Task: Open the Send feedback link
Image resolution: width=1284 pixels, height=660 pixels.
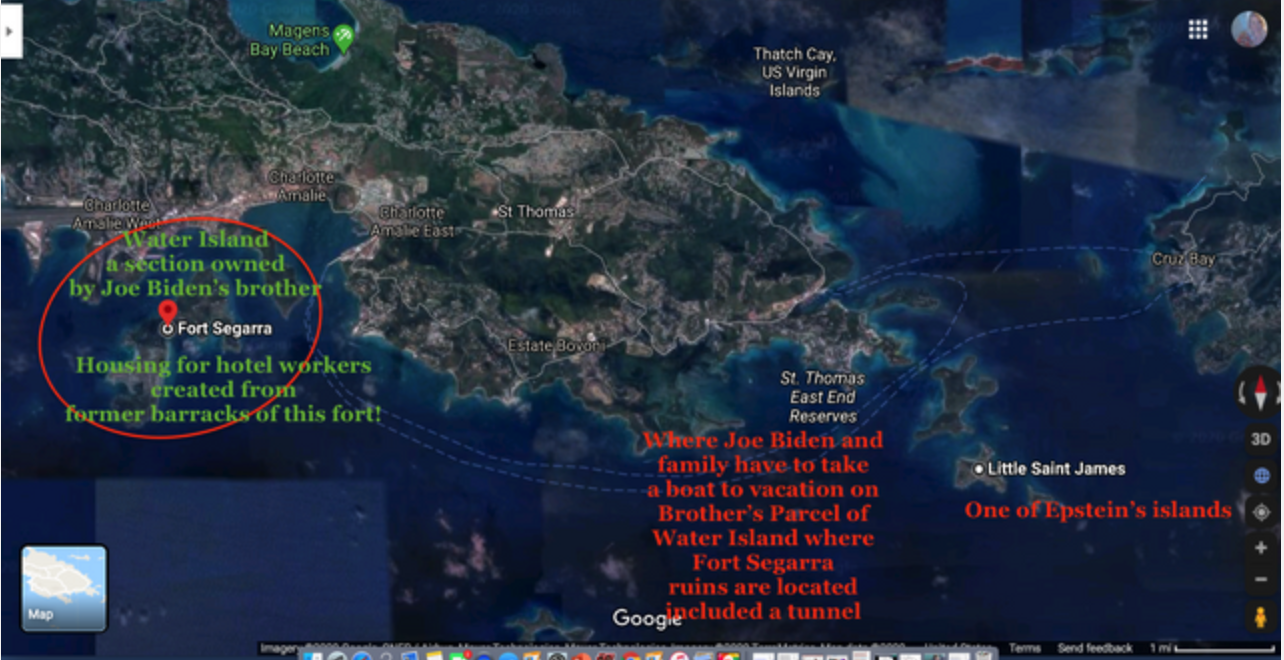Action: point(1095,648)
